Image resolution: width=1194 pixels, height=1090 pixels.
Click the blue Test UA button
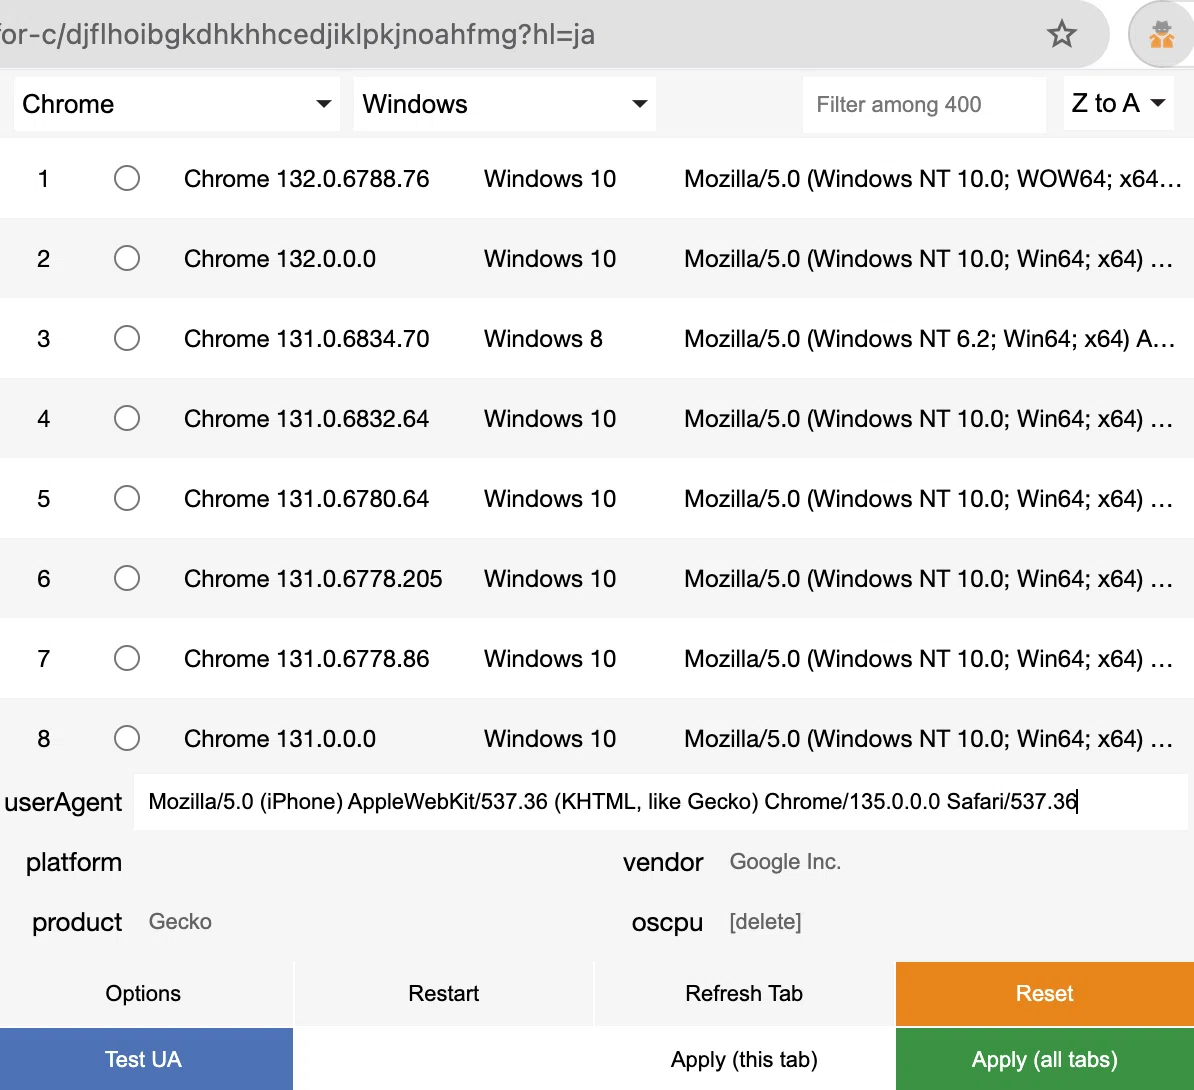[x=146, y=1059]
